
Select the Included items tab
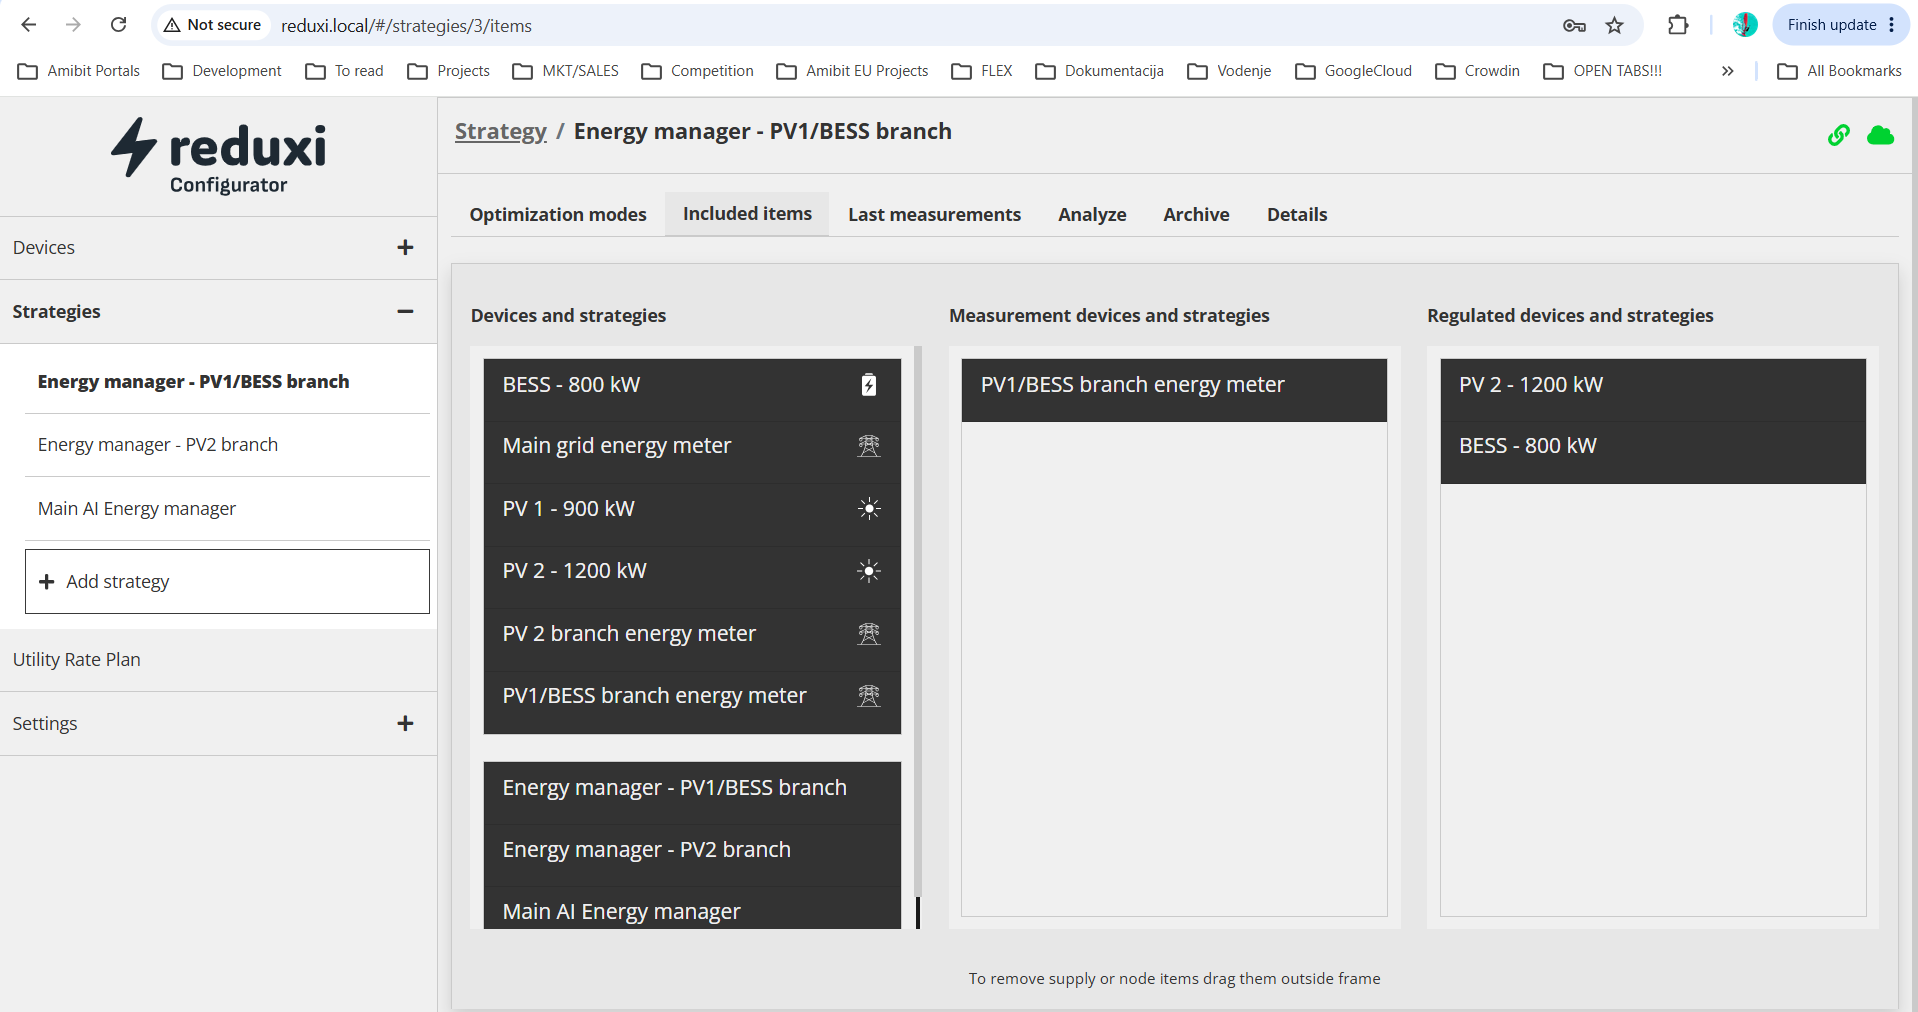tap(747, 214)
